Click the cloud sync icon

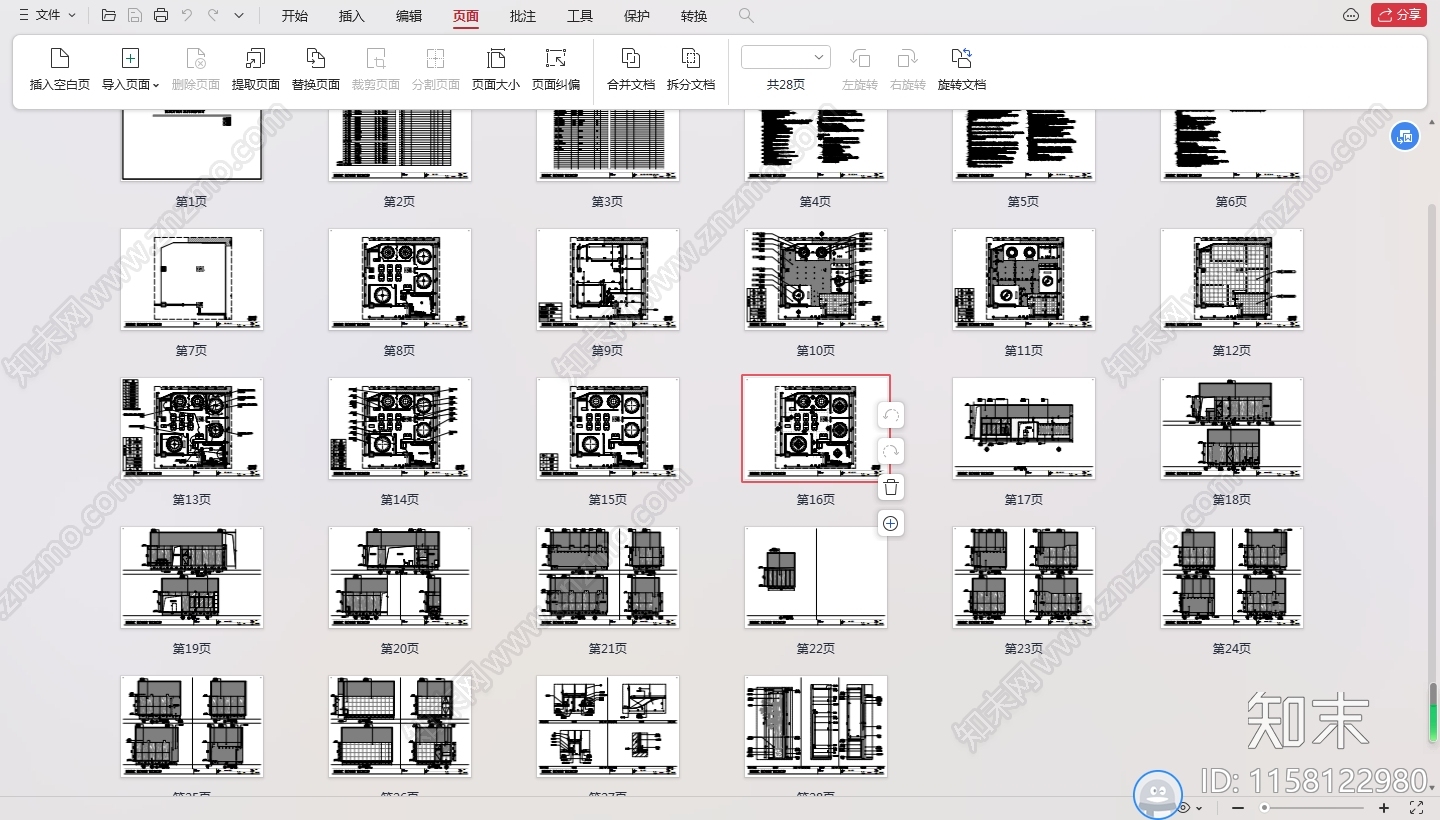coord(1351,15)
